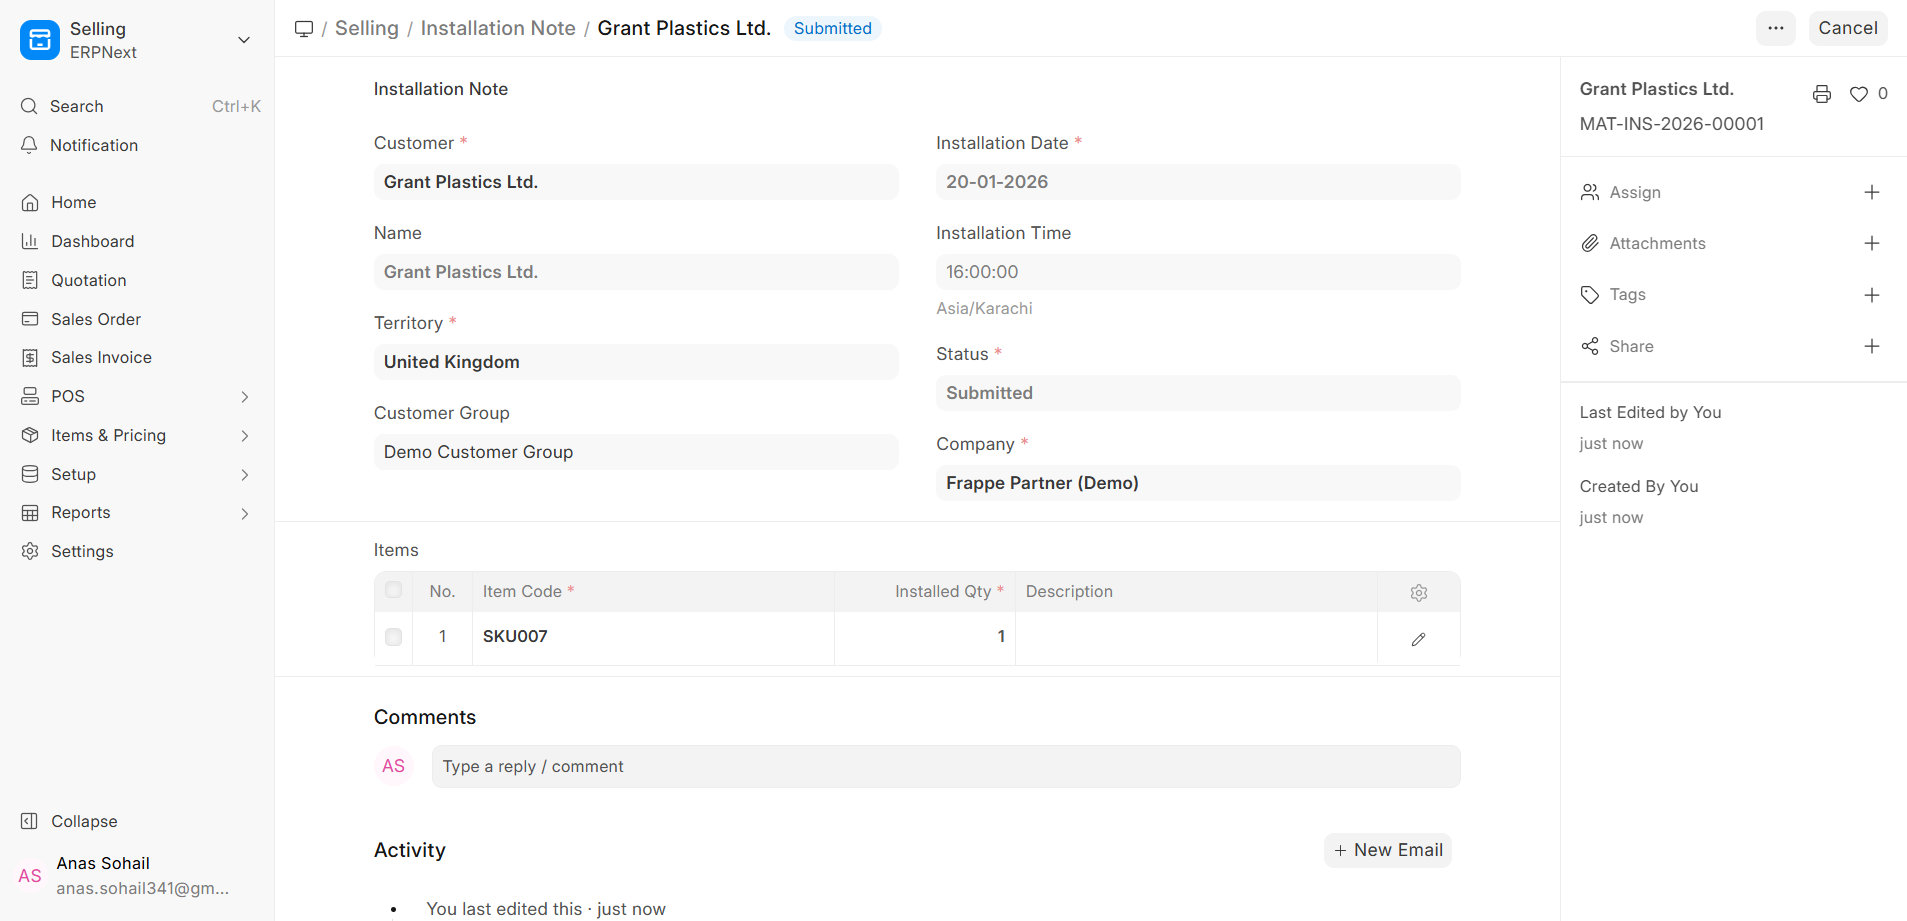Viewport: 1907px width, 921px height.
Task: Click the Cancel button
Action: 1847,28
